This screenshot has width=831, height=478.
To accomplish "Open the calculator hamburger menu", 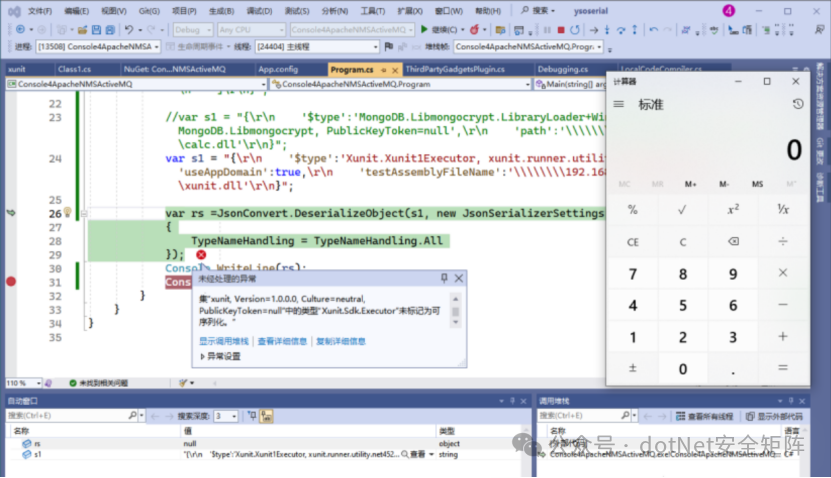I will click(618, 104).
